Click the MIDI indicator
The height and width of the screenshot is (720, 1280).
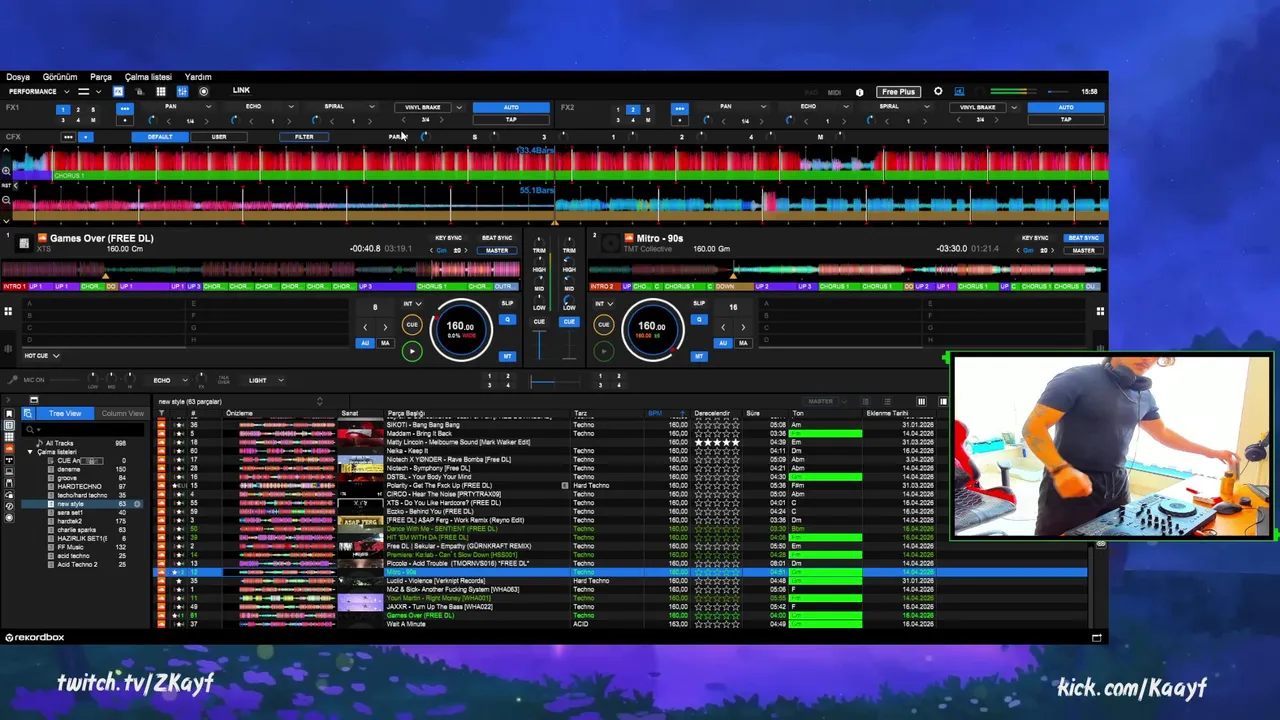pyautogui.click(x=834, y=92)
